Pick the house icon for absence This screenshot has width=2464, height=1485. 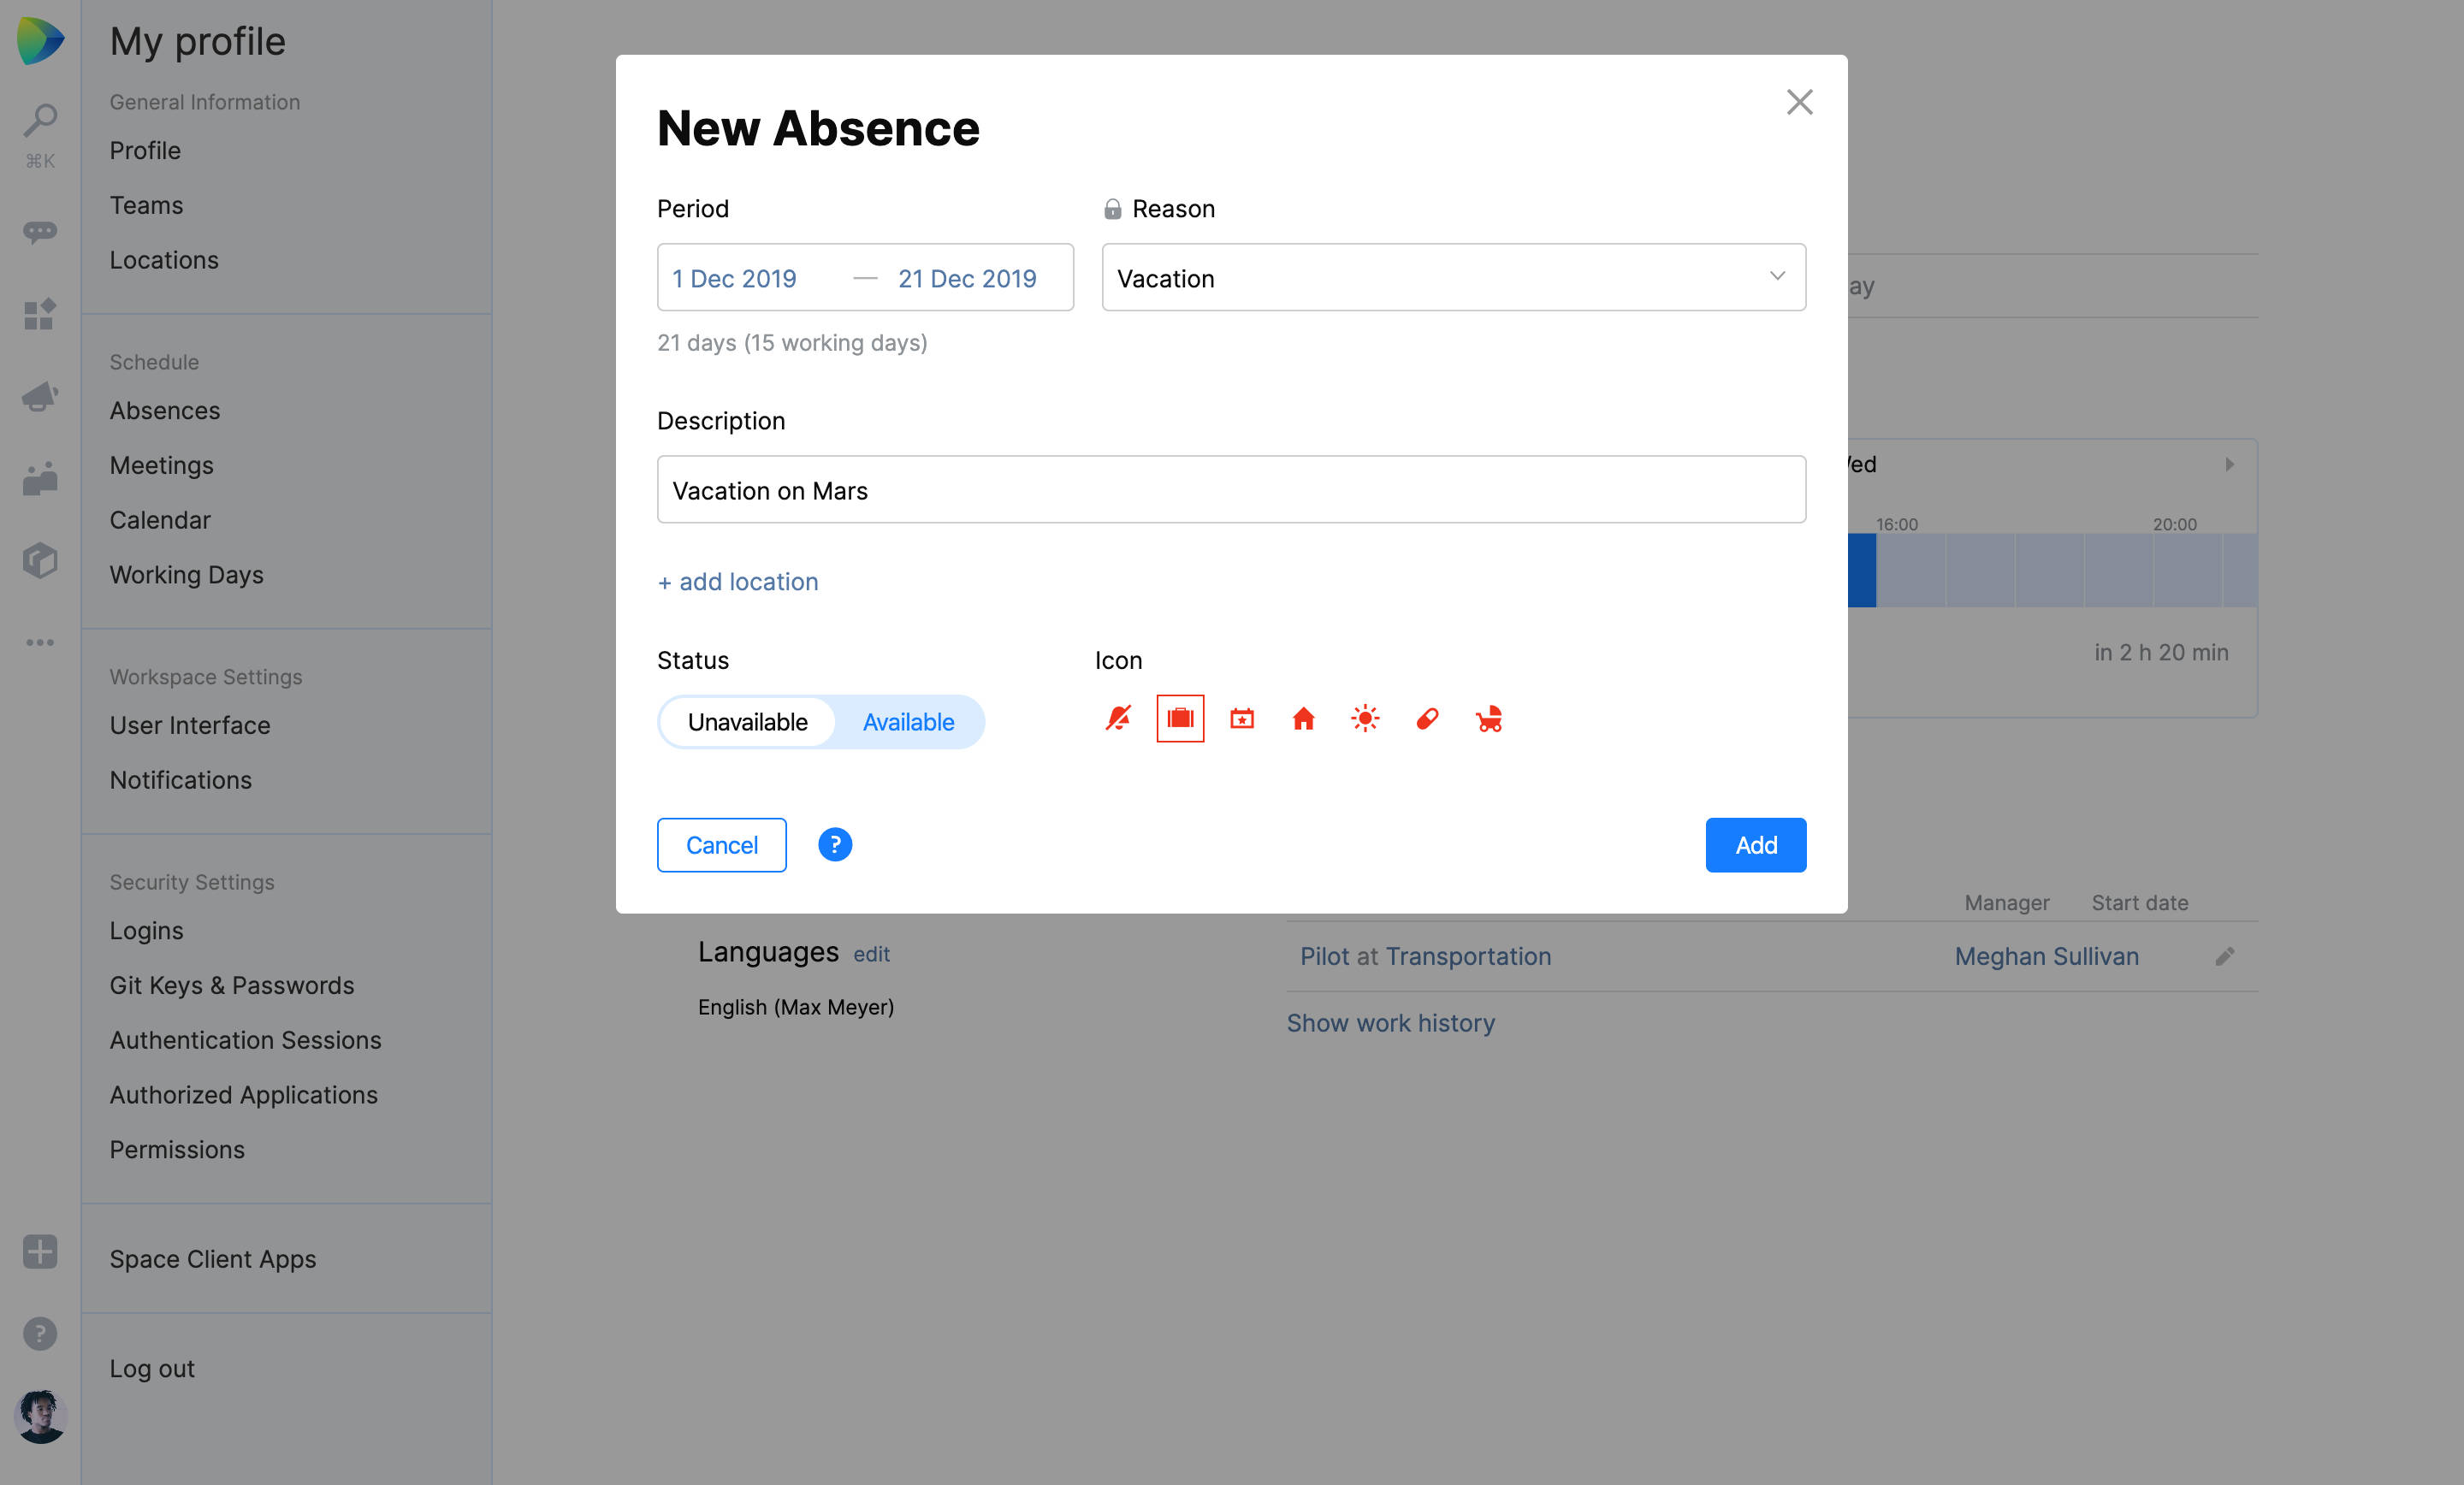[1303, 718]
